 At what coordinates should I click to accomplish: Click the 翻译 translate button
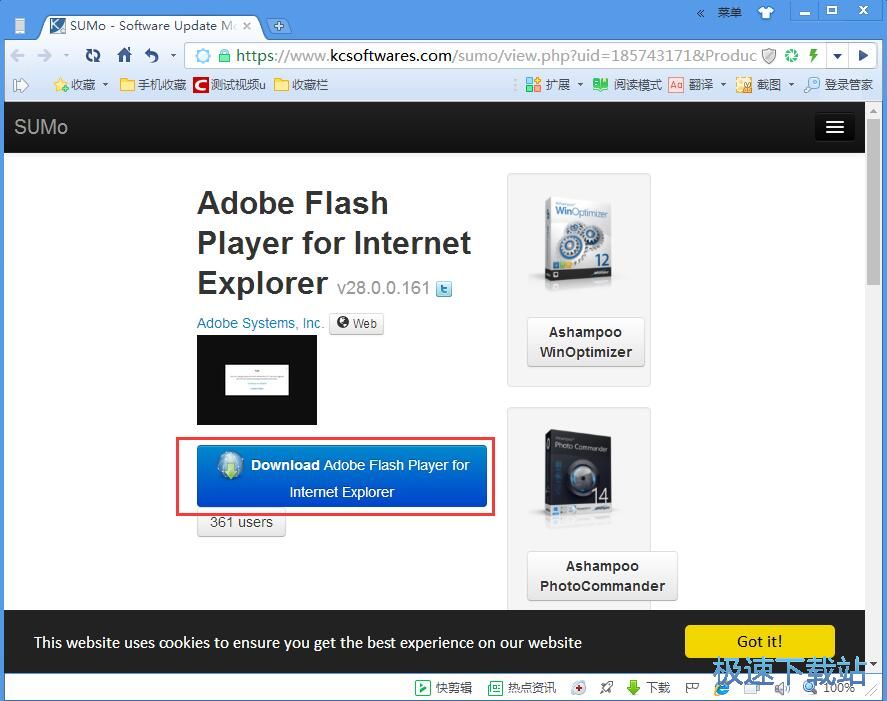tap(690, 85)
